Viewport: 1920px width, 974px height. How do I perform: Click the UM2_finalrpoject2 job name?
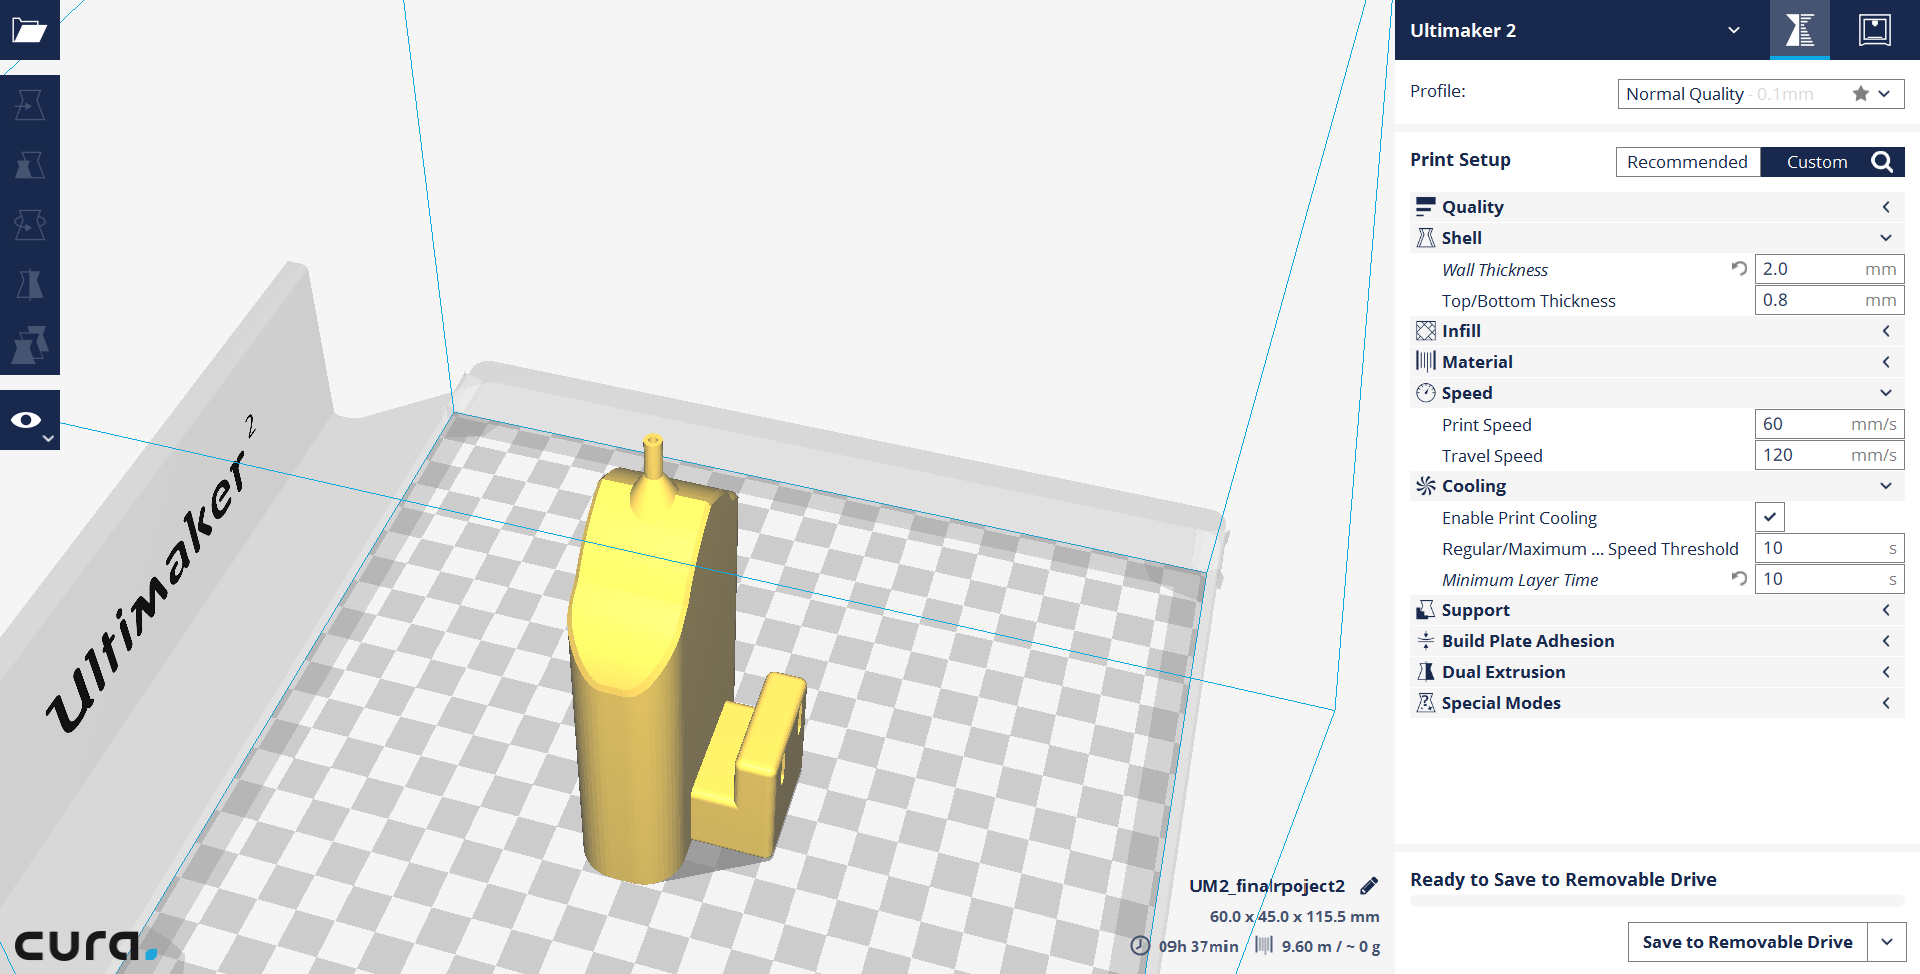point(1266,886)
